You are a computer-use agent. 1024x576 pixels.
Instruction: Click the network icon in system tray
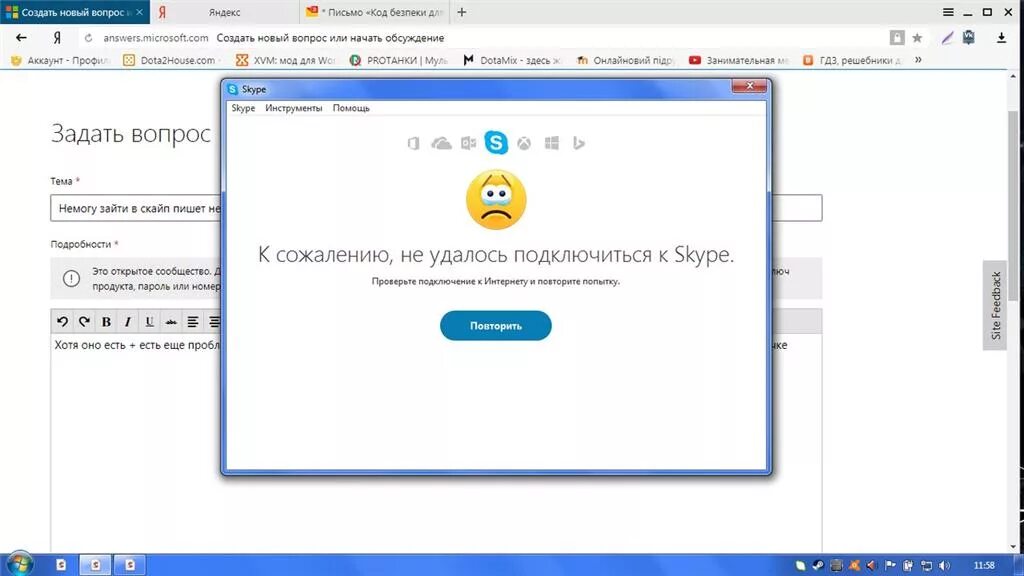pos(926,565)
